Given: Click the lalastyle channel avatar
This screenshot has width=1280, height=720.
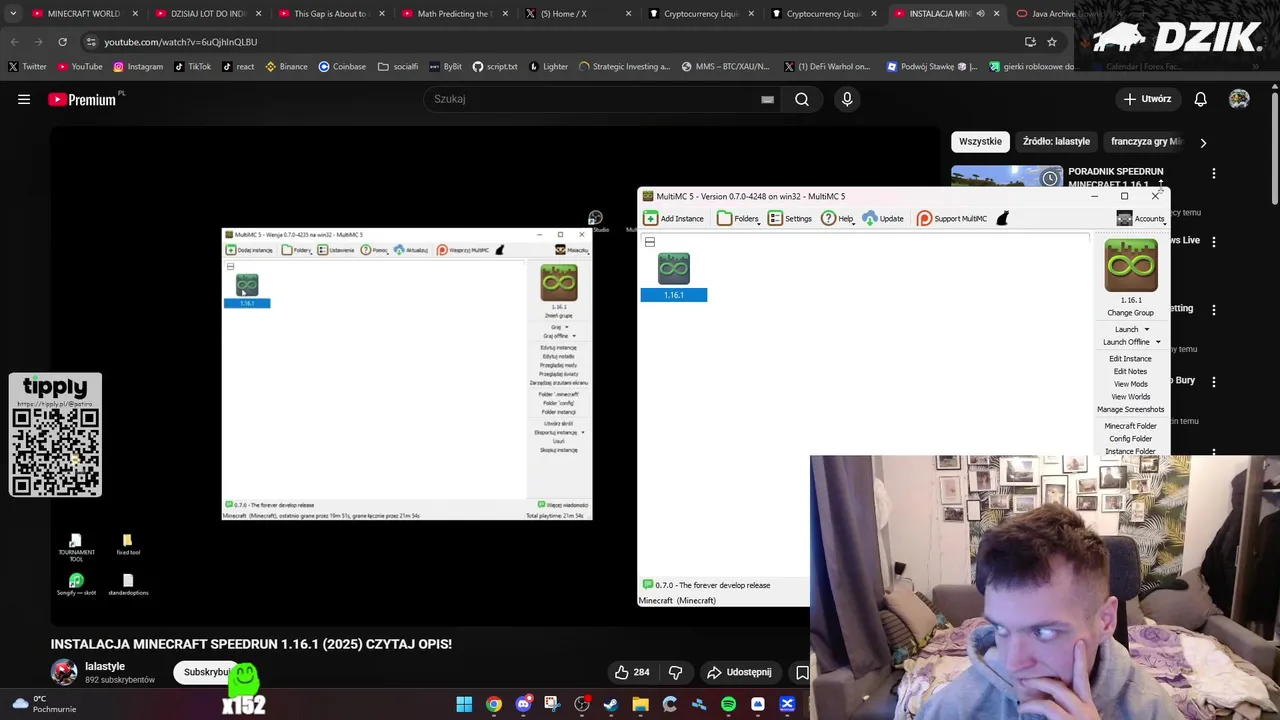Looking at the screenshot, I should tap(64, 672).
